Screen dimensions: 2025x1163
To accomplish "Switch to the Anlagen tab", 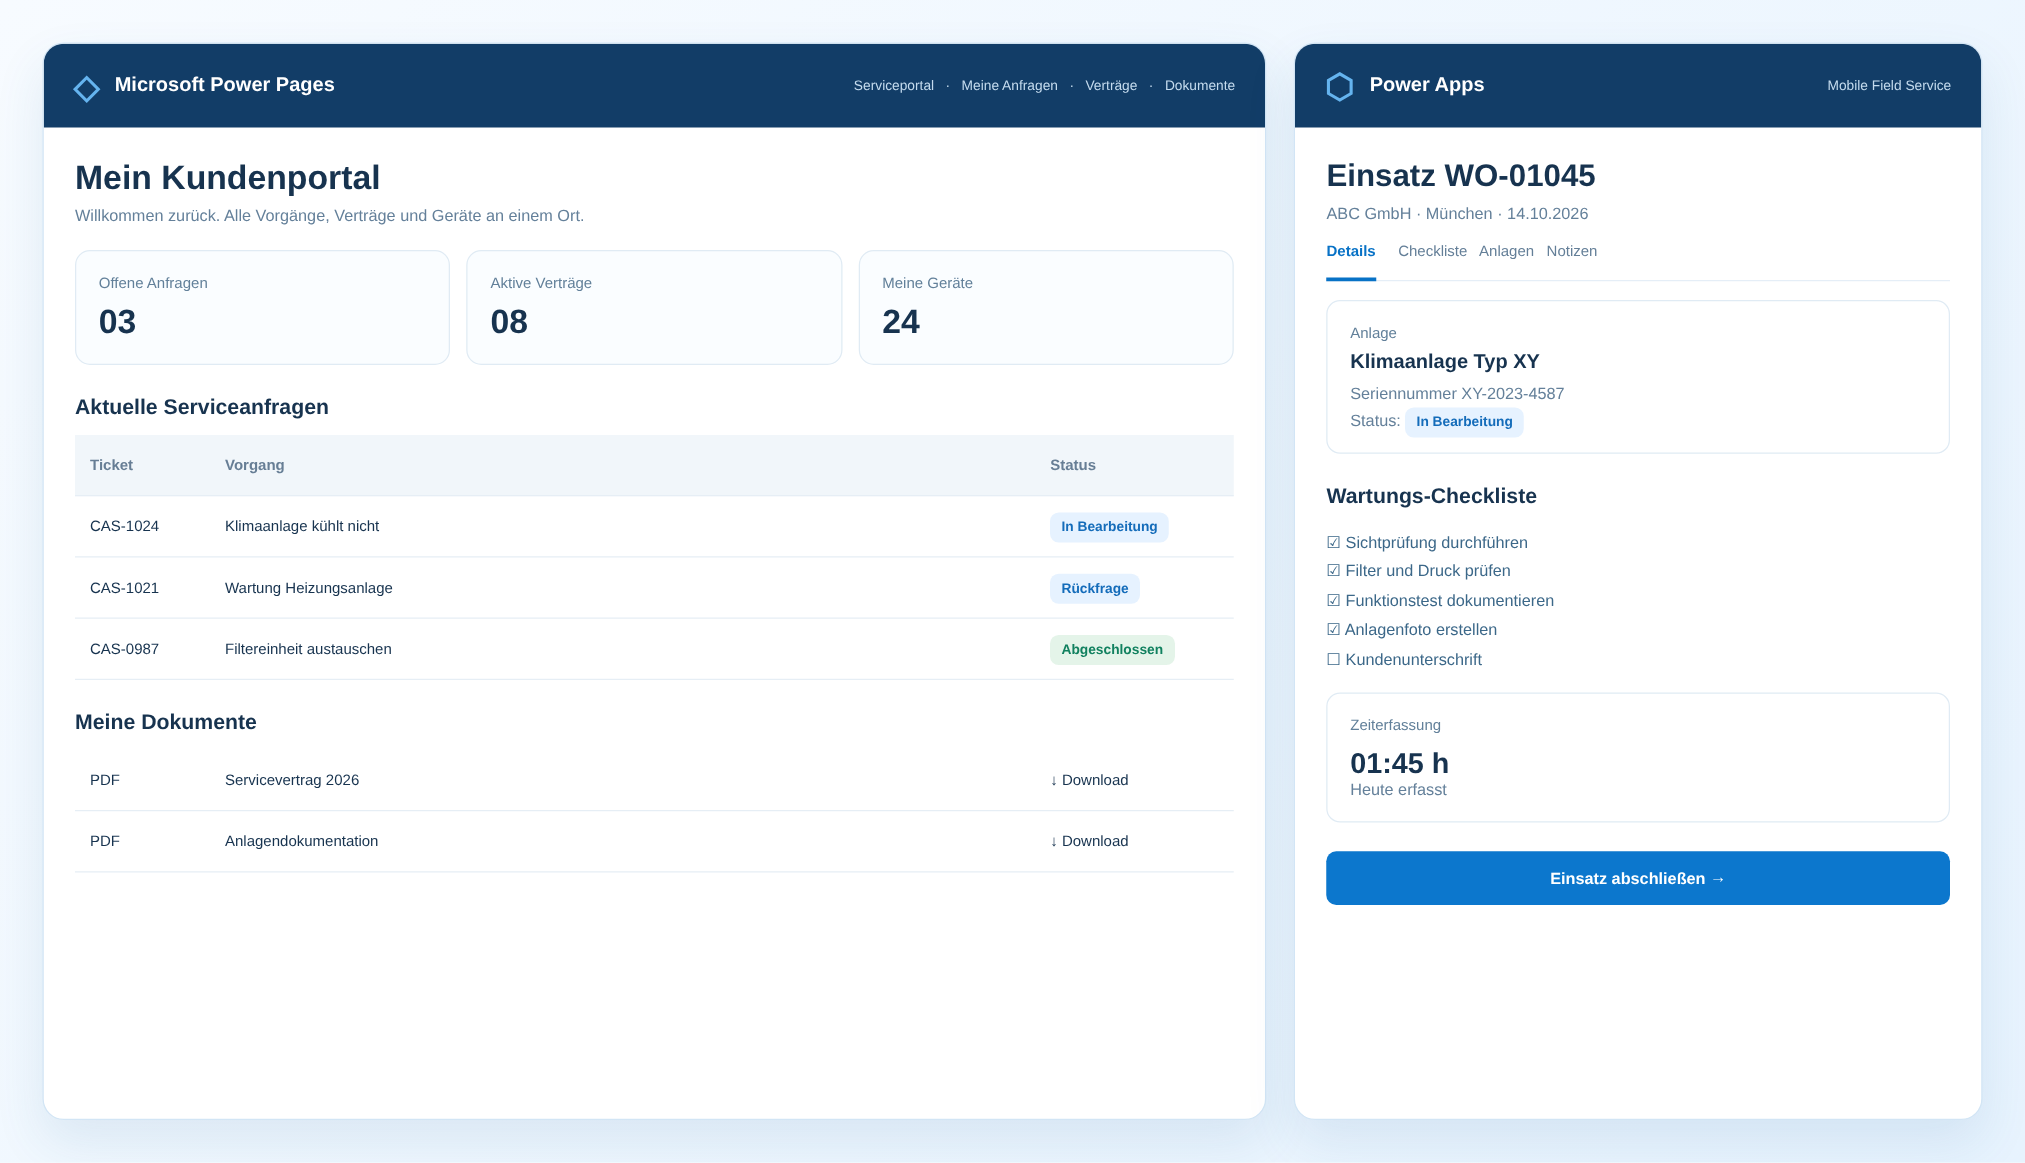I will (x=1506, y=251).
